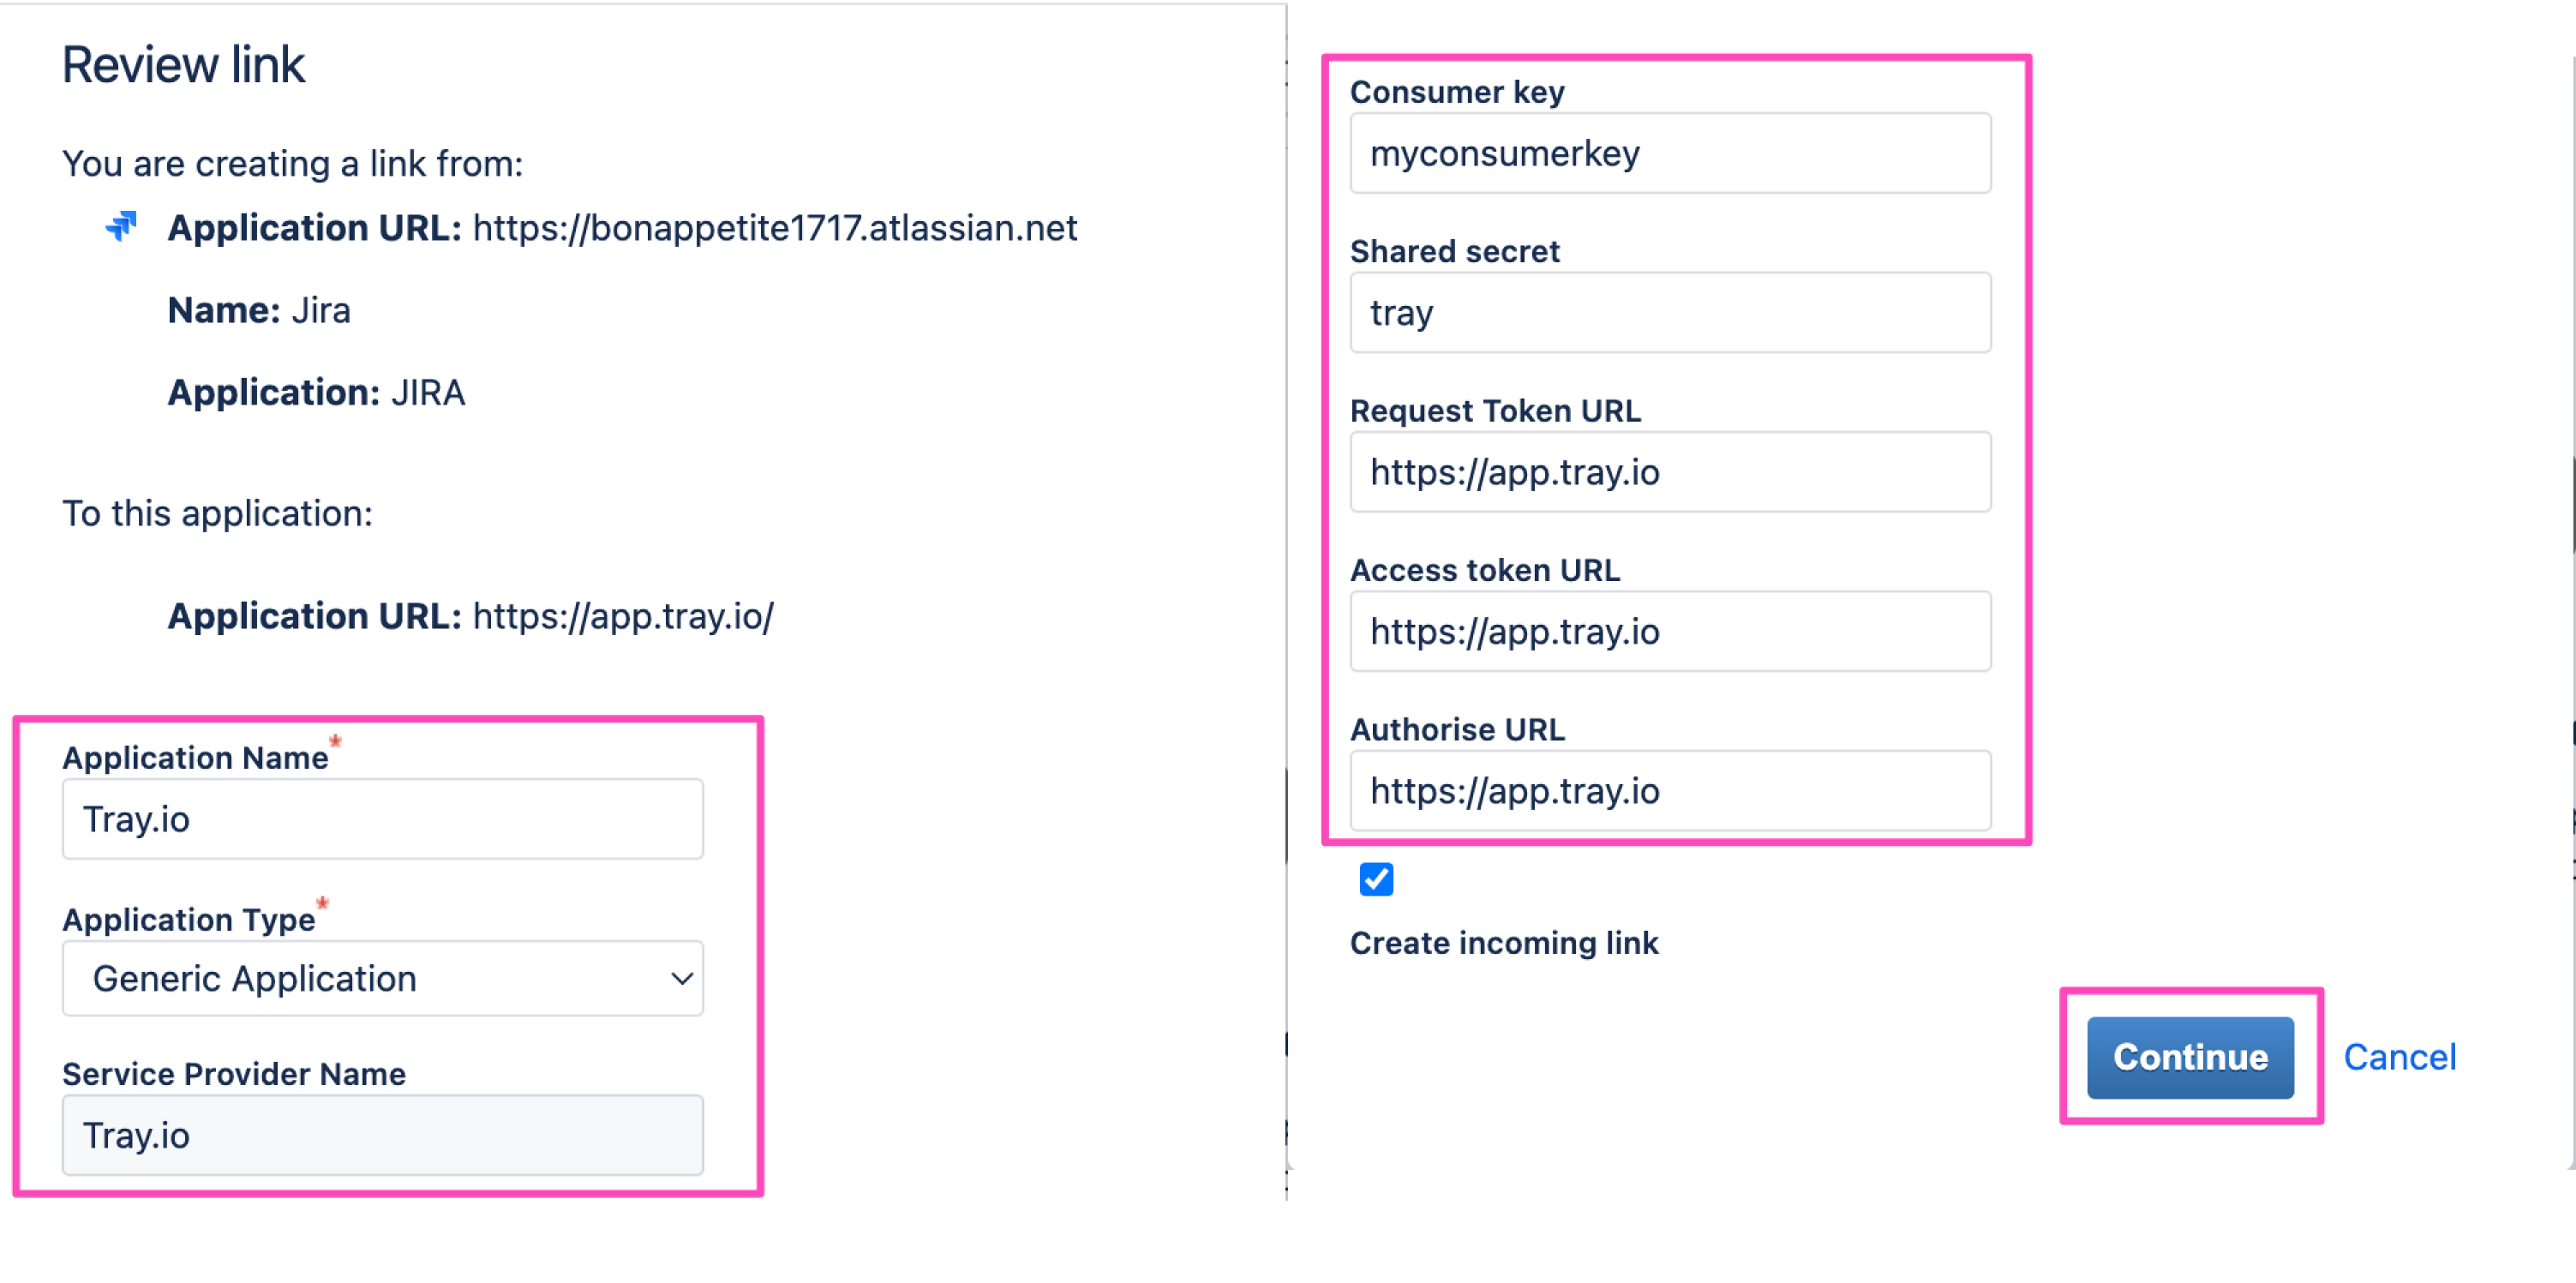Click the Access token URL field
This screenshot has width=2576, height=1283.
1670,631
